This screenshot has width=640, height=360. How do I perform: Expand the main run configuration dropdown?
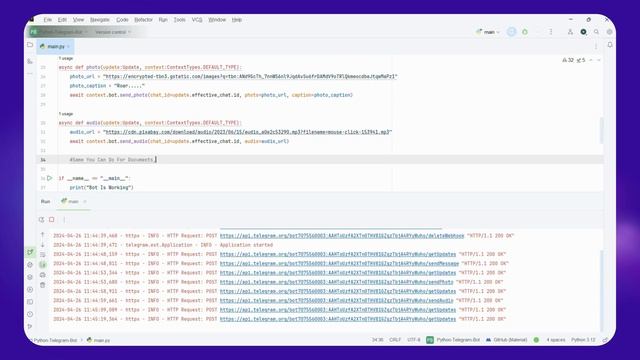488,32
